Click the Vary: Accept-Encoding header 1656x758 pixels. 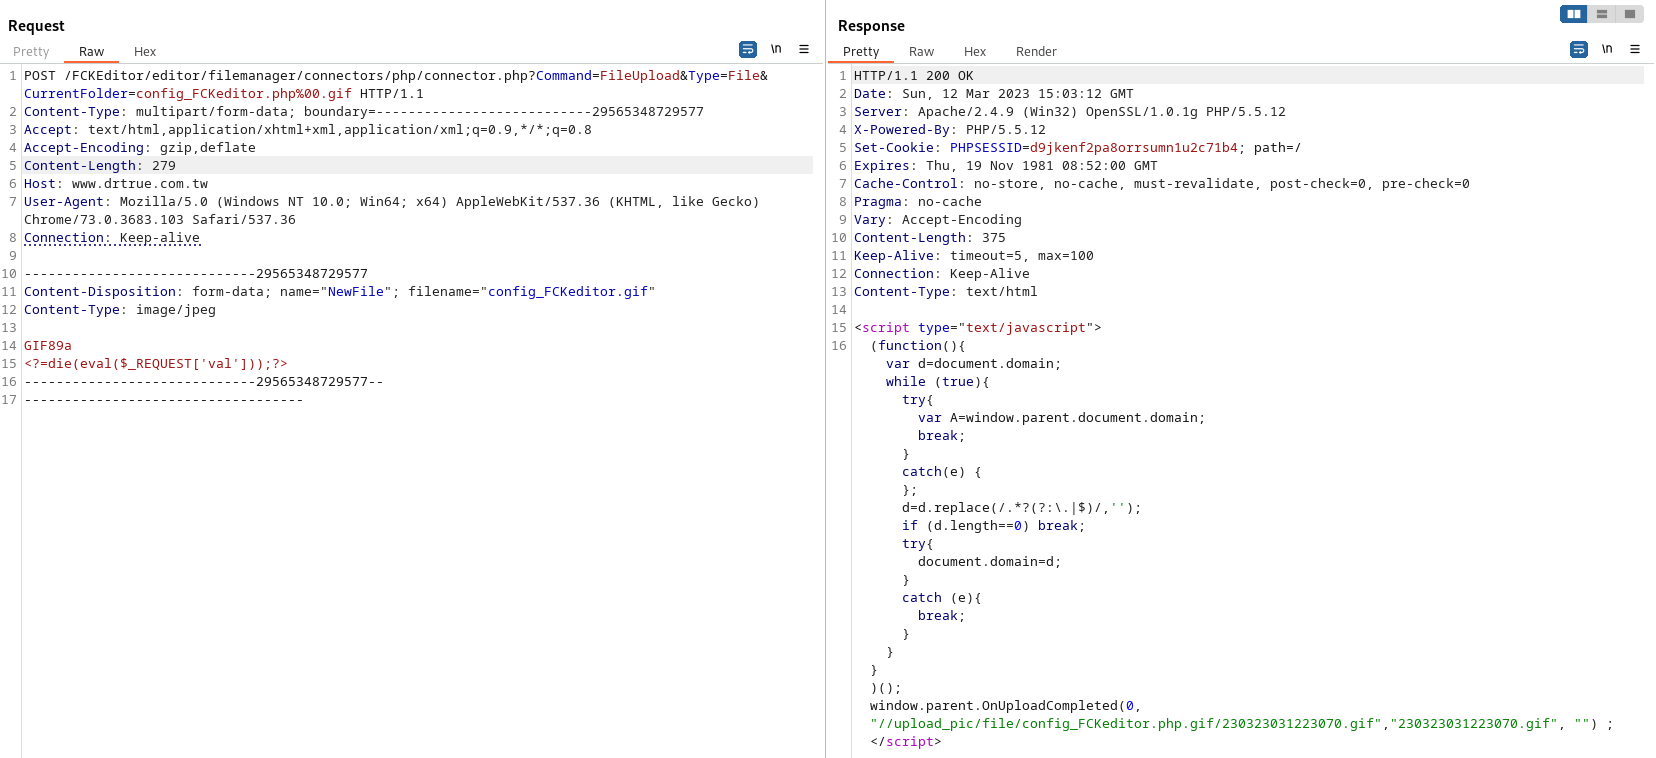click(x=938, y=220)
